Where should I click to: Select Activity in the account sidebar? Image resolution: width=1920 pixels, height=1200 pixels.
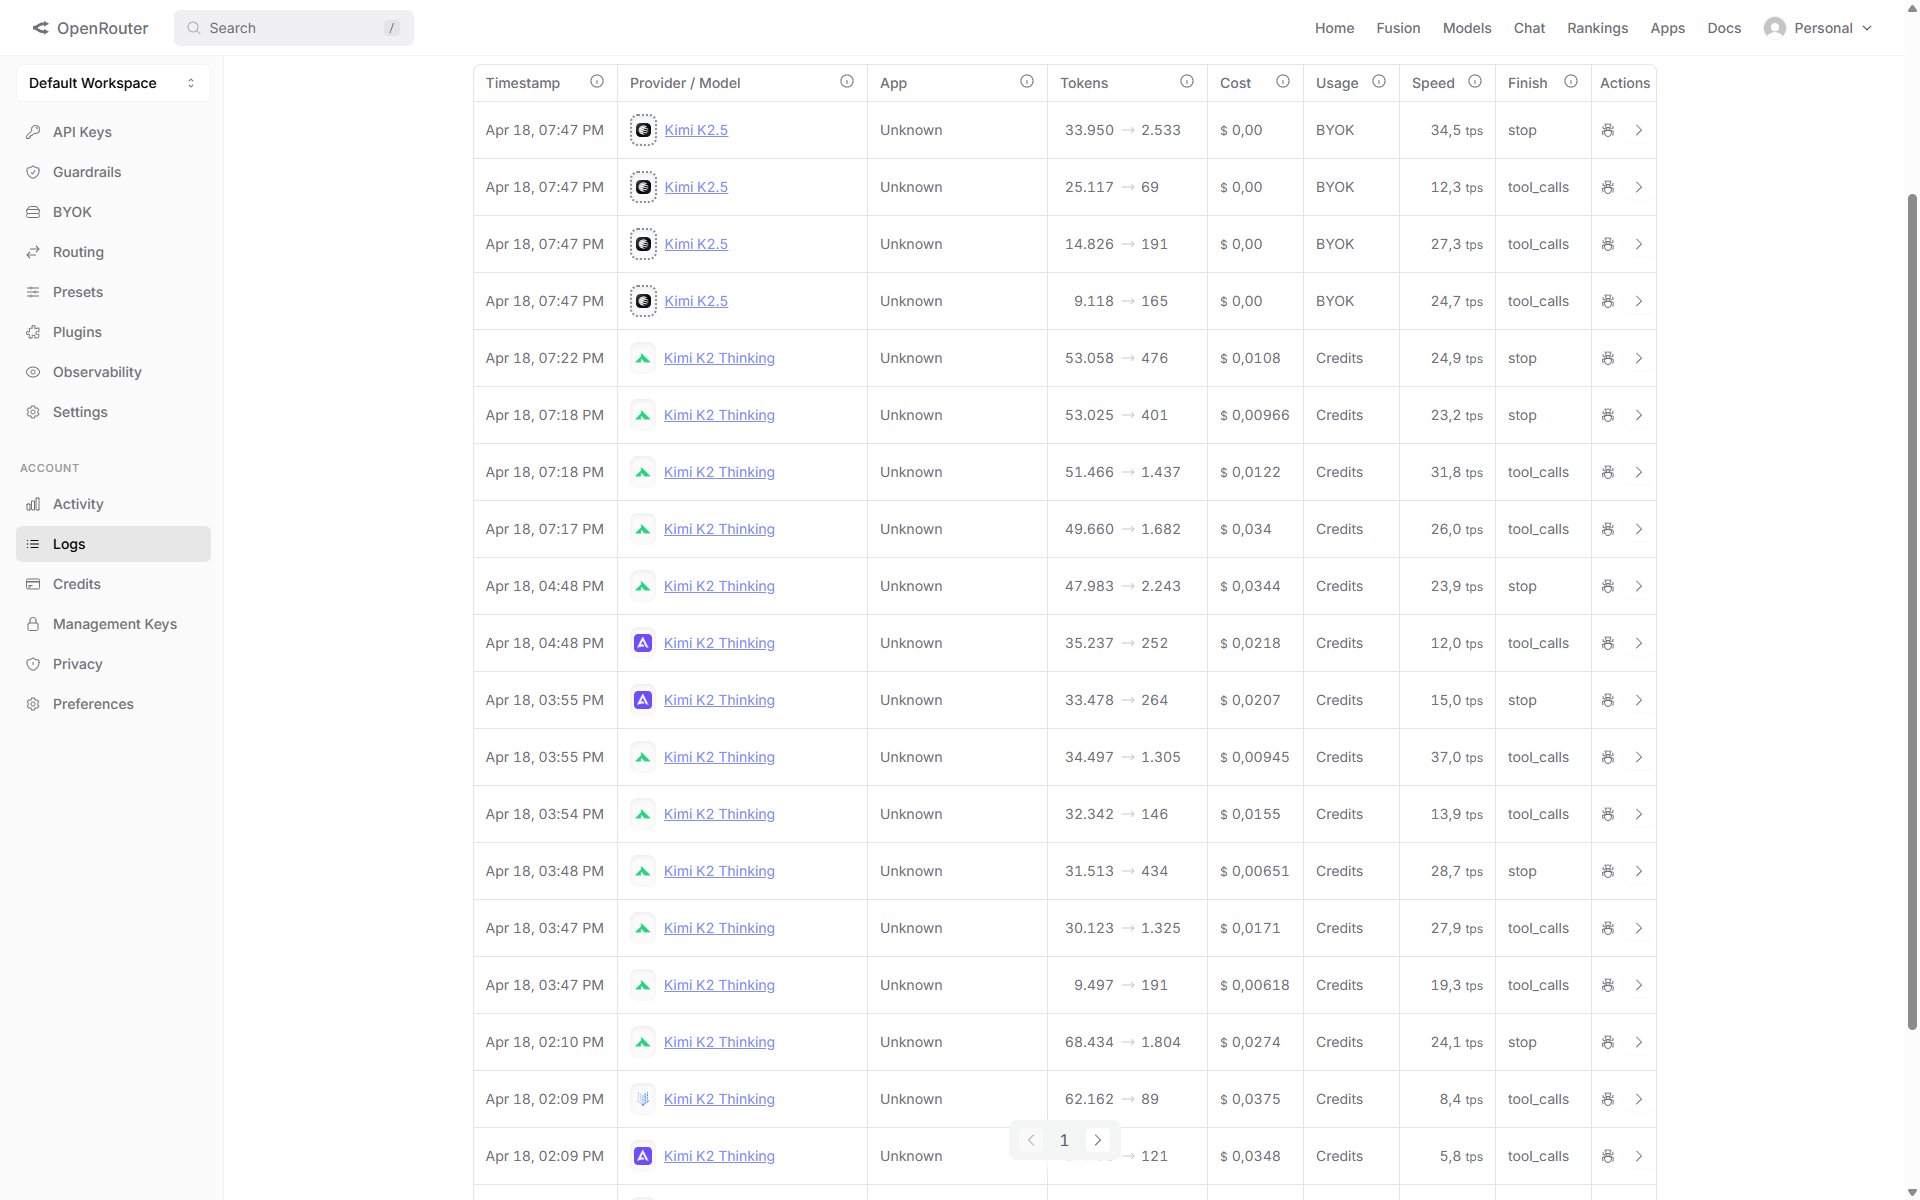pyautogui.click(x=78, y=504)
